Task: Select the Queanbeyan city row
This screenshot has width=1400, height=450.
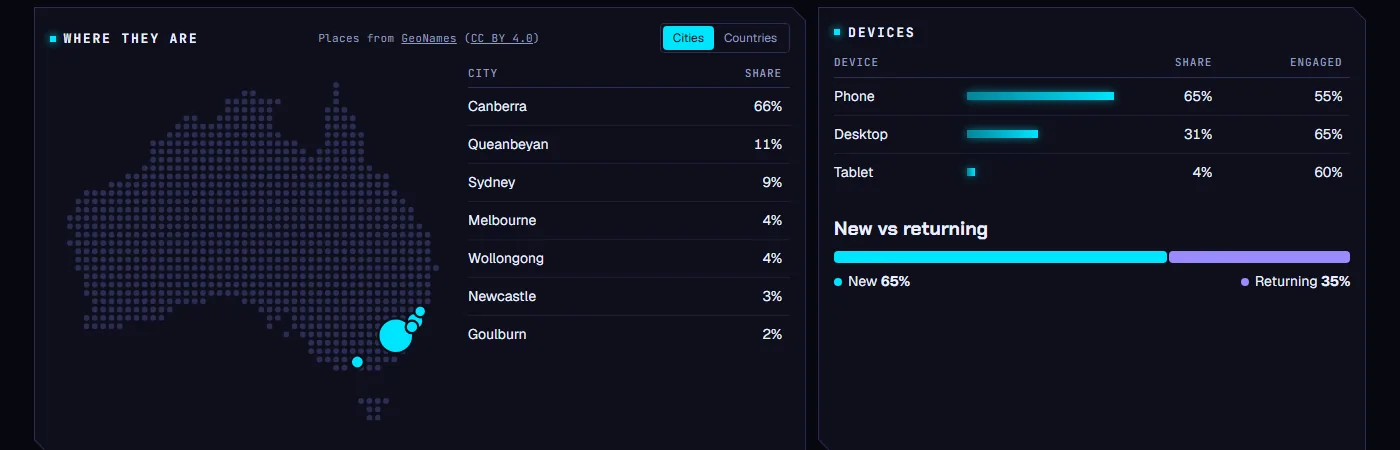Action: [x=628, y=144]
